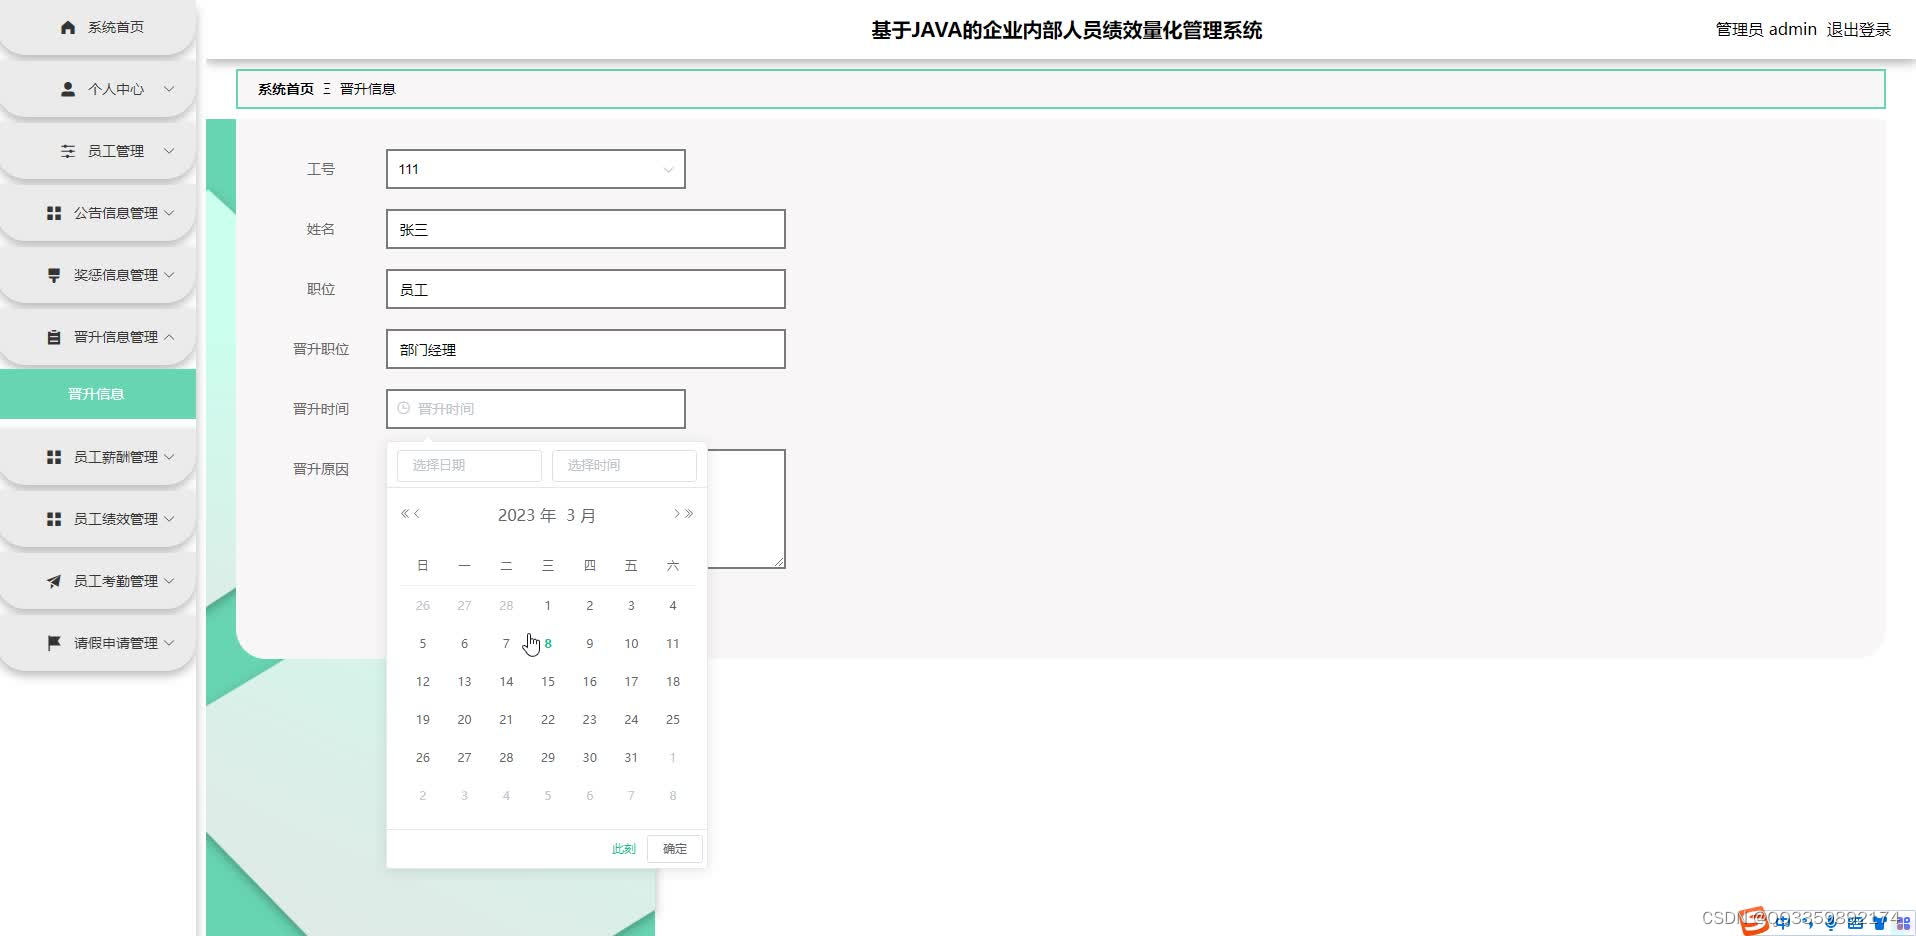Select March 12 in the calendar

tap(423, 682)
